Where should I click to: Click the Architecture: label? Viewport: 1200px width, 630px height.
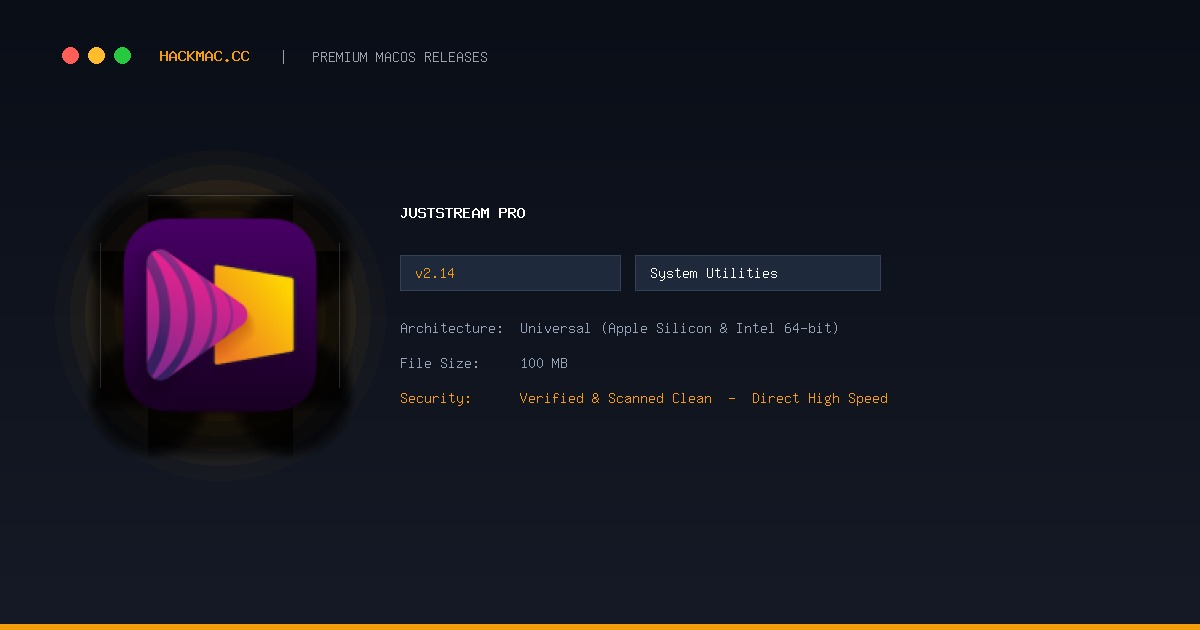pos(452,328)
